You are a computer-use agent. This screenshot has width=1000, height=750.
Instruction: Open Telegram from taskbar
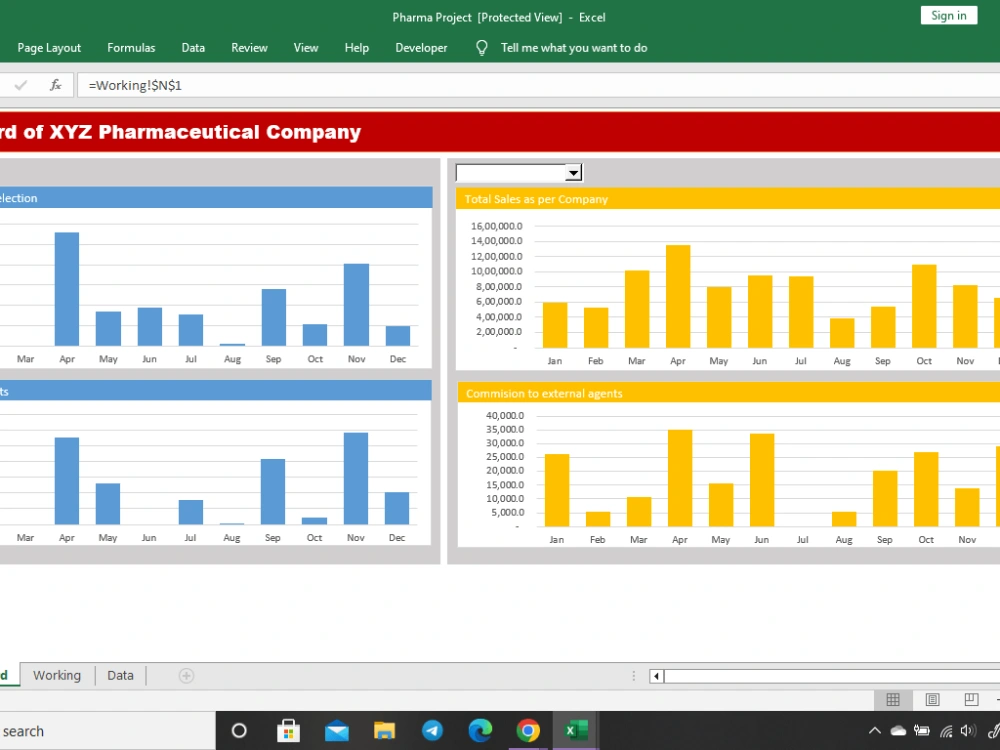click(432, 731)
